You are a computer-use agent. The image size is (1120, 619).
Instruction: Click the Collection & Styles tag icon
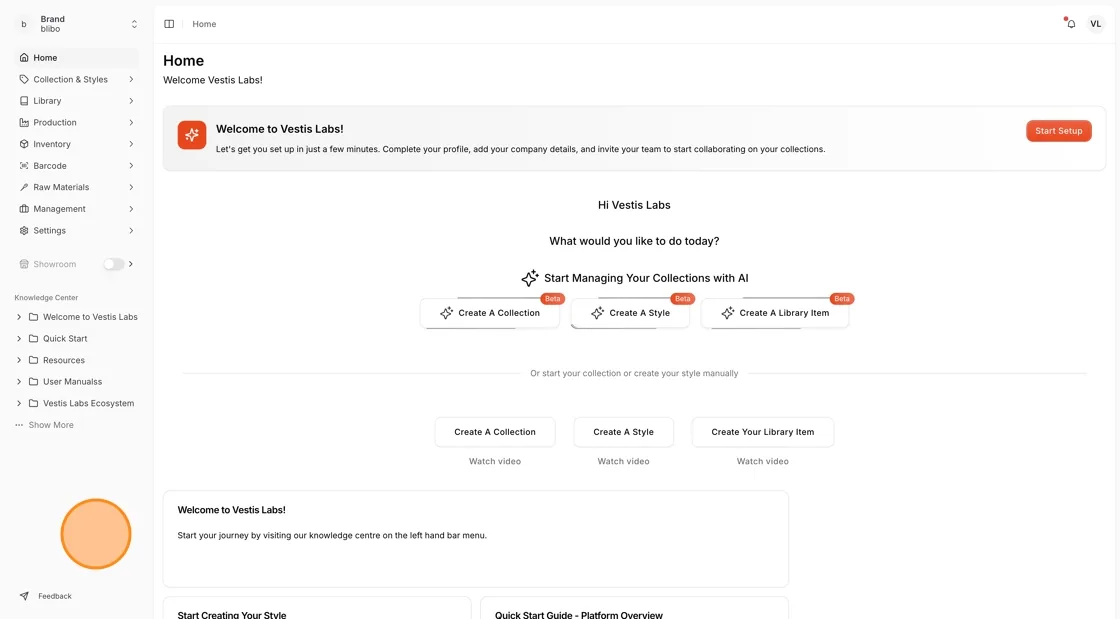point(24,79)
